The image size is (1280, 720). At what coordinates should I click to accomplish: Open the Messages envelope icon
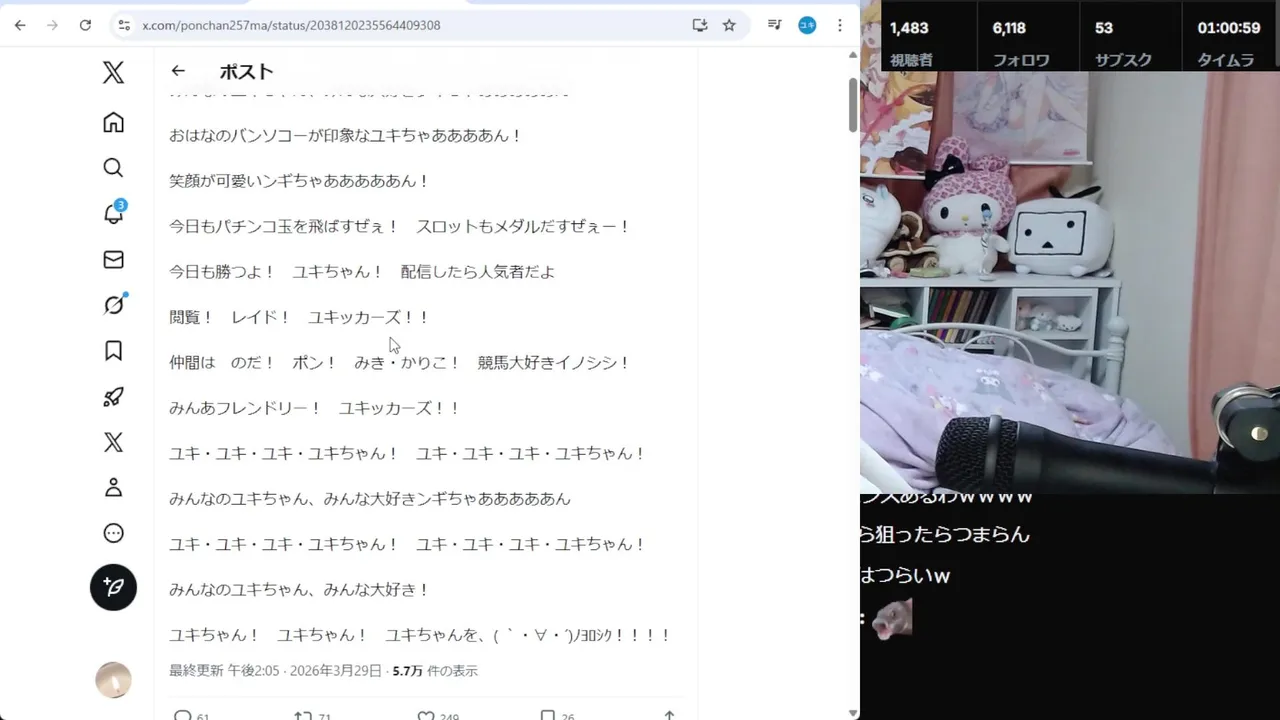coord(113,260)
